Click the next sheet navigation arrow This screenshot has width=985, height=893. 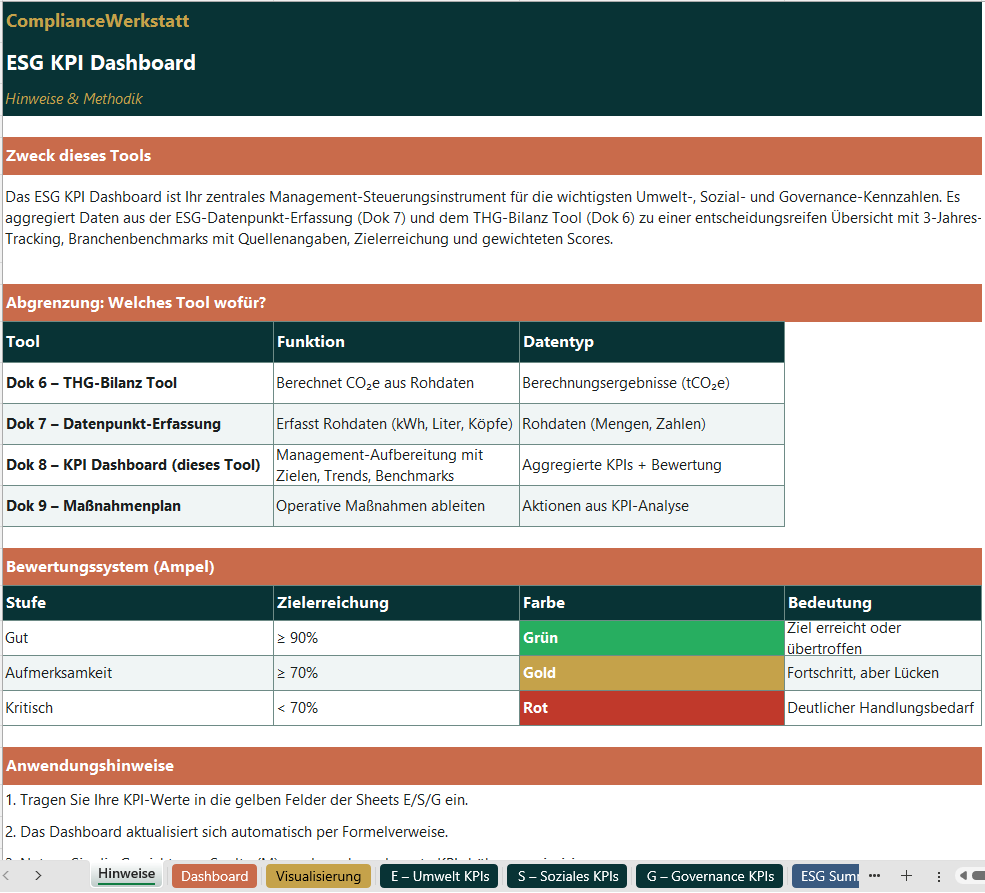(37, 875)
